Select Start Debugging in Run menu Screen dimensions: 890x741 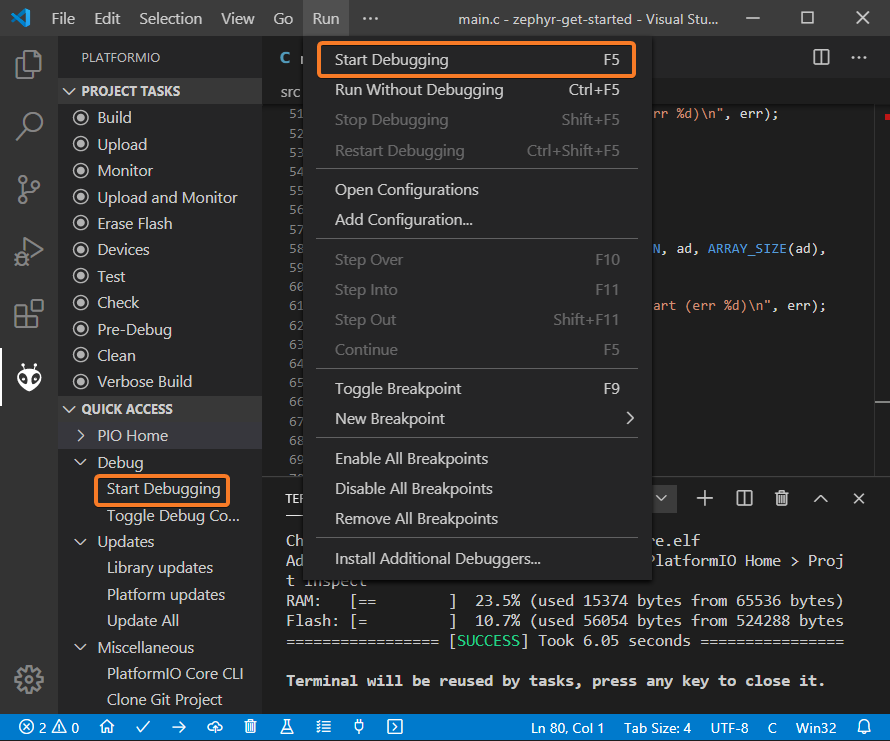[476, 60]
